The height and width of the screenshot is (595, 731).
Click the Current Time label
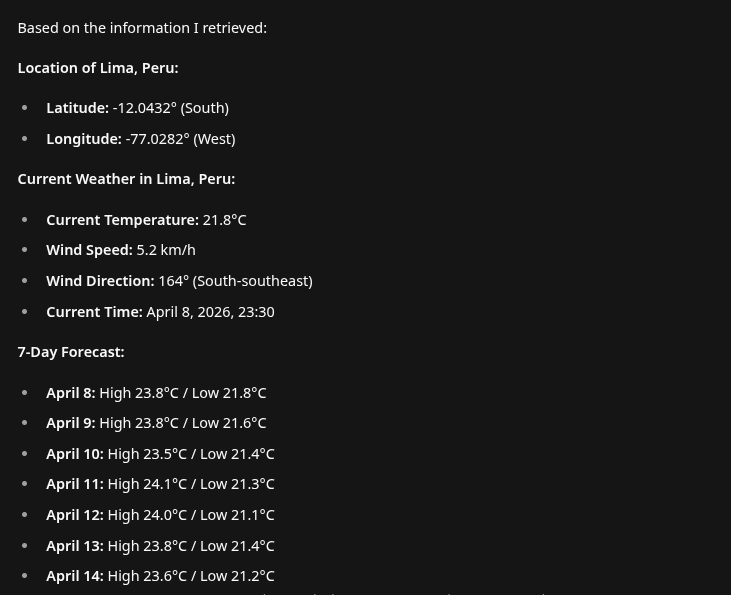(x=94, y=312)
